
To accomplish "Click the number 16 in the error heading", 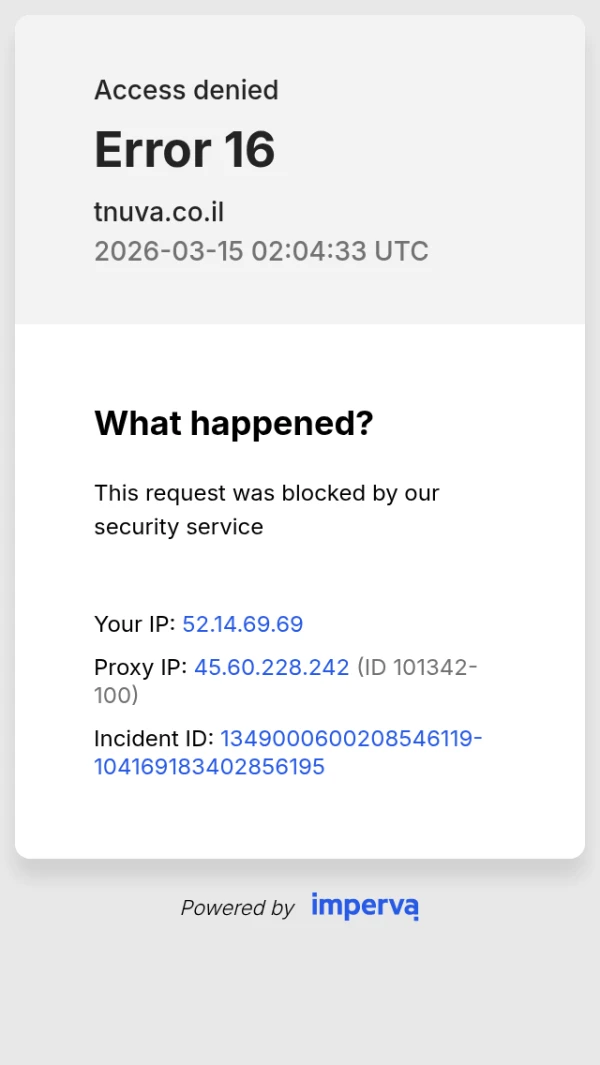I will (249, 150).
